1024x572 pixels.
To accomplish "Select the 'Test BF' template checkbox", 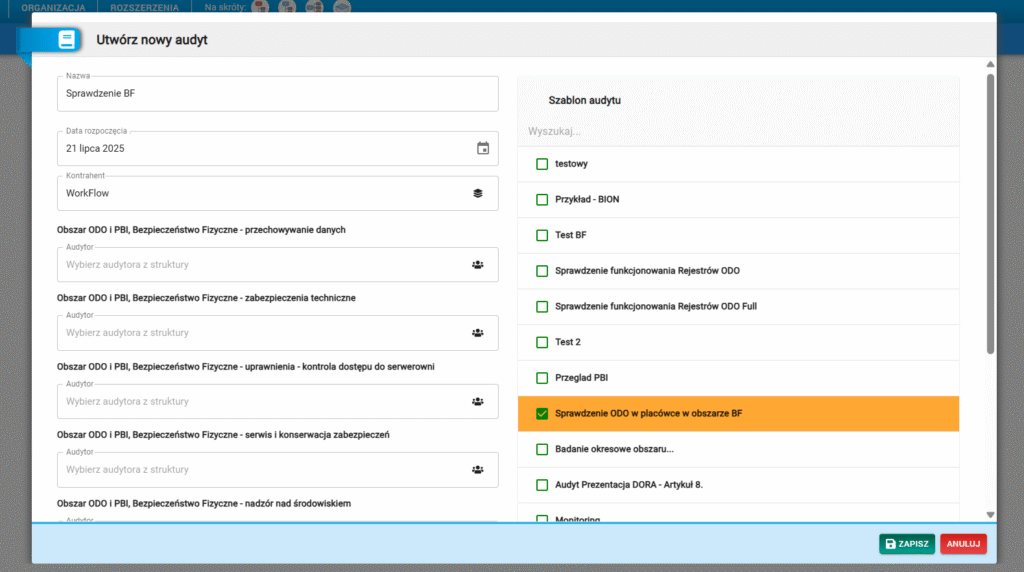I will [542, 235].
